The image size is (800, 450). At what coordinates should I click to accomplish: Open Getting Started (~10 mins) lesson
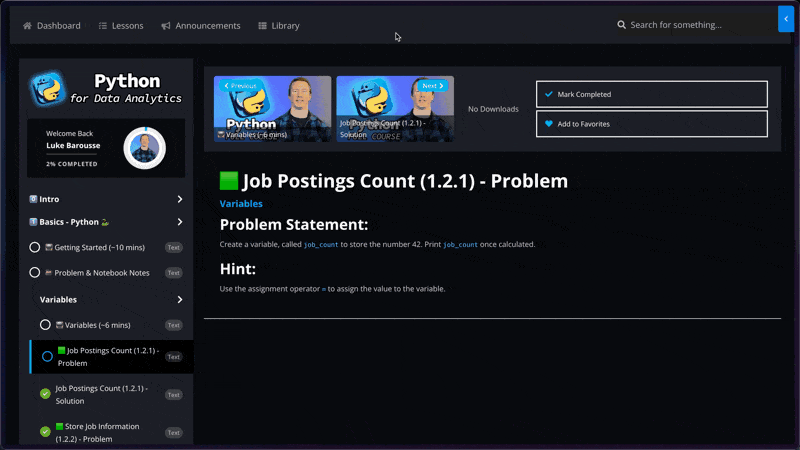tap(99, 247)
